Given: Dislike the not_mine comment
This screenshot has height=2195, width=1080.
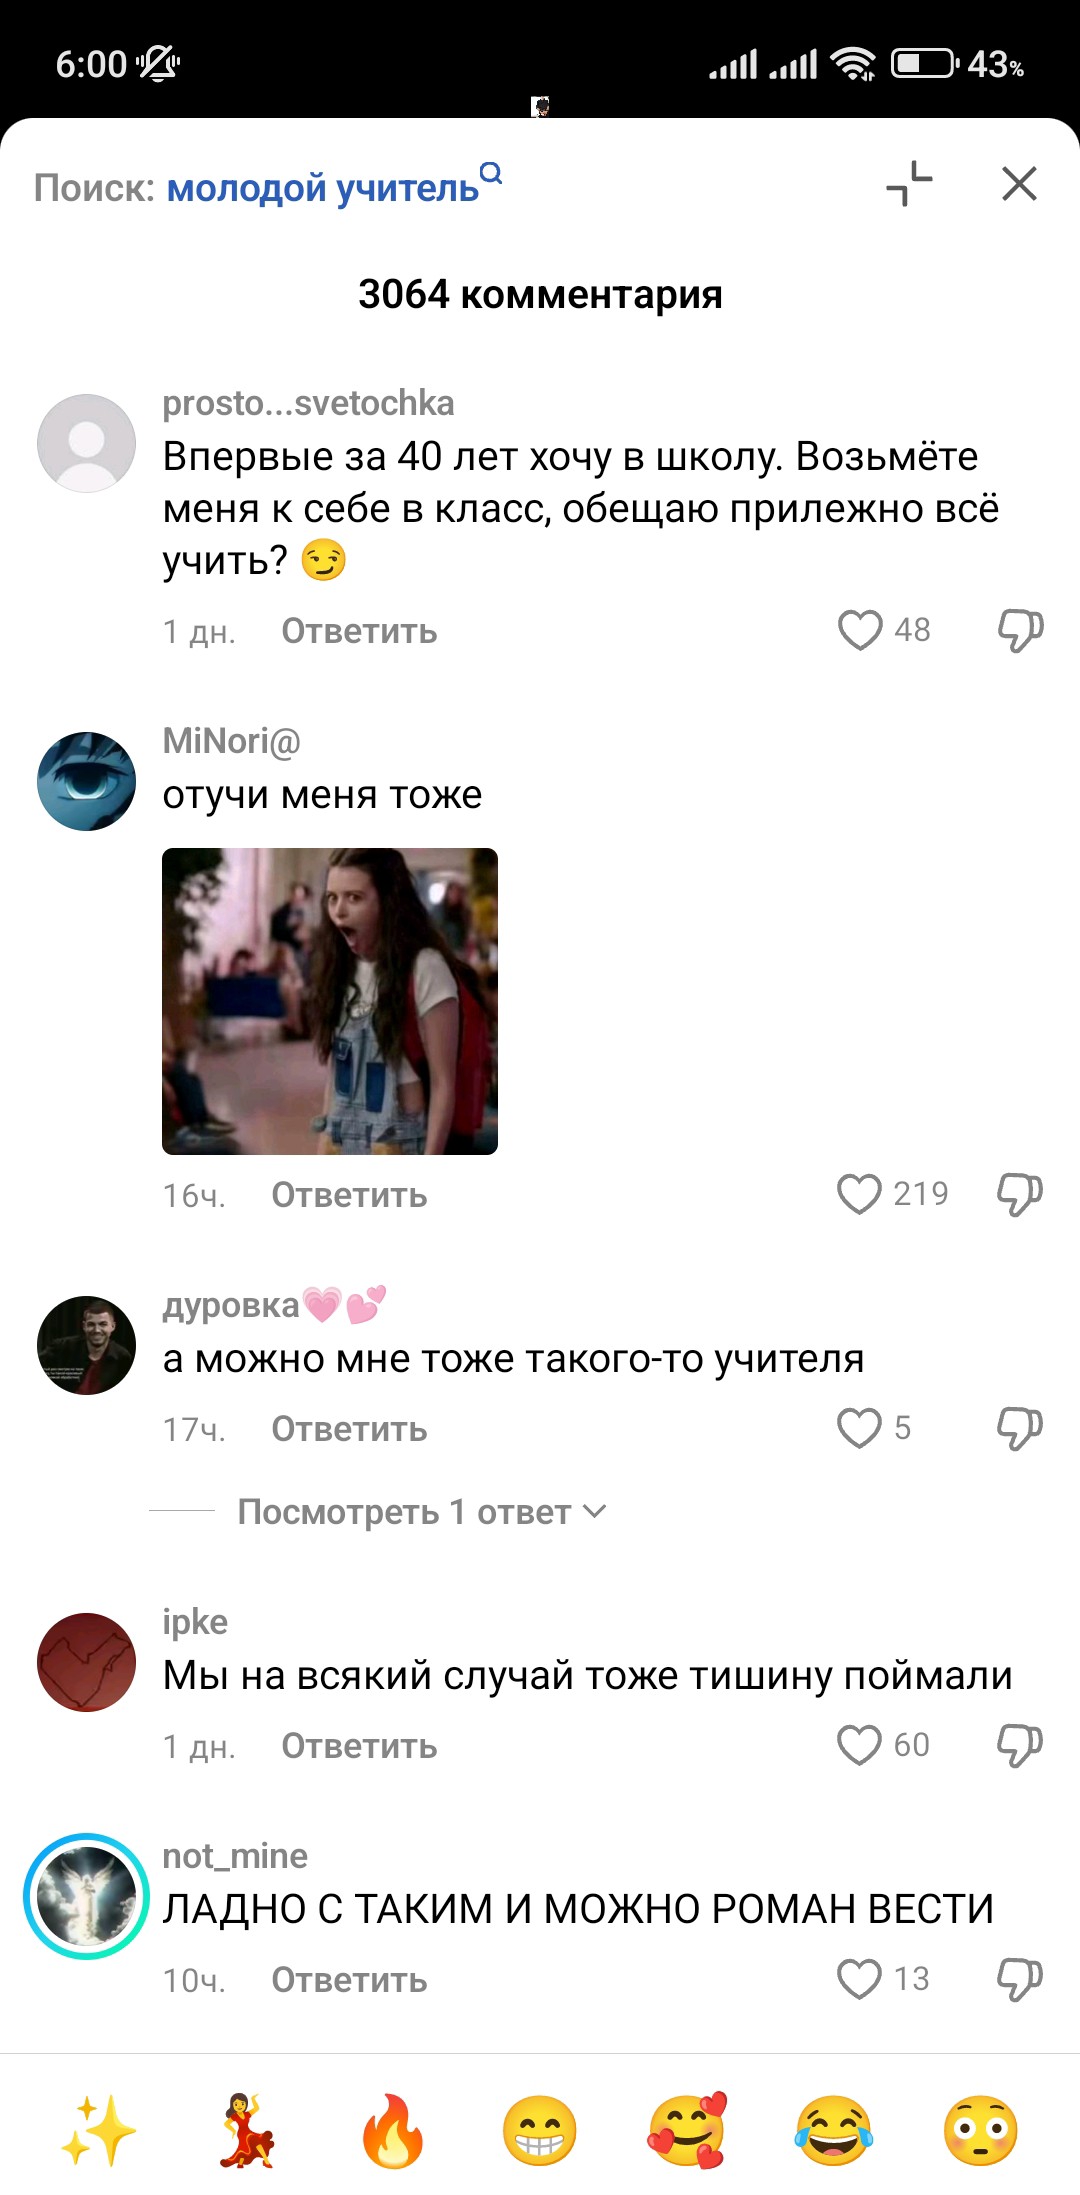Looking at the screenshot, I should (x=1020, y=1979).
